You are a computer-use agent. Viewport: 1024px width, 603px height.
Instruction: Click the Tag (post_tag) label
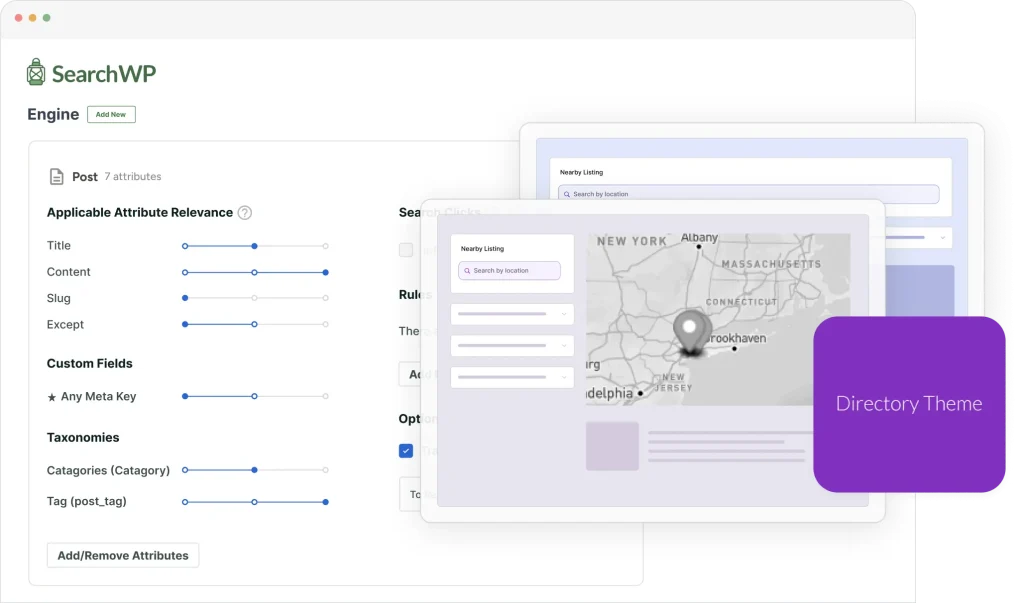[87, 501]
